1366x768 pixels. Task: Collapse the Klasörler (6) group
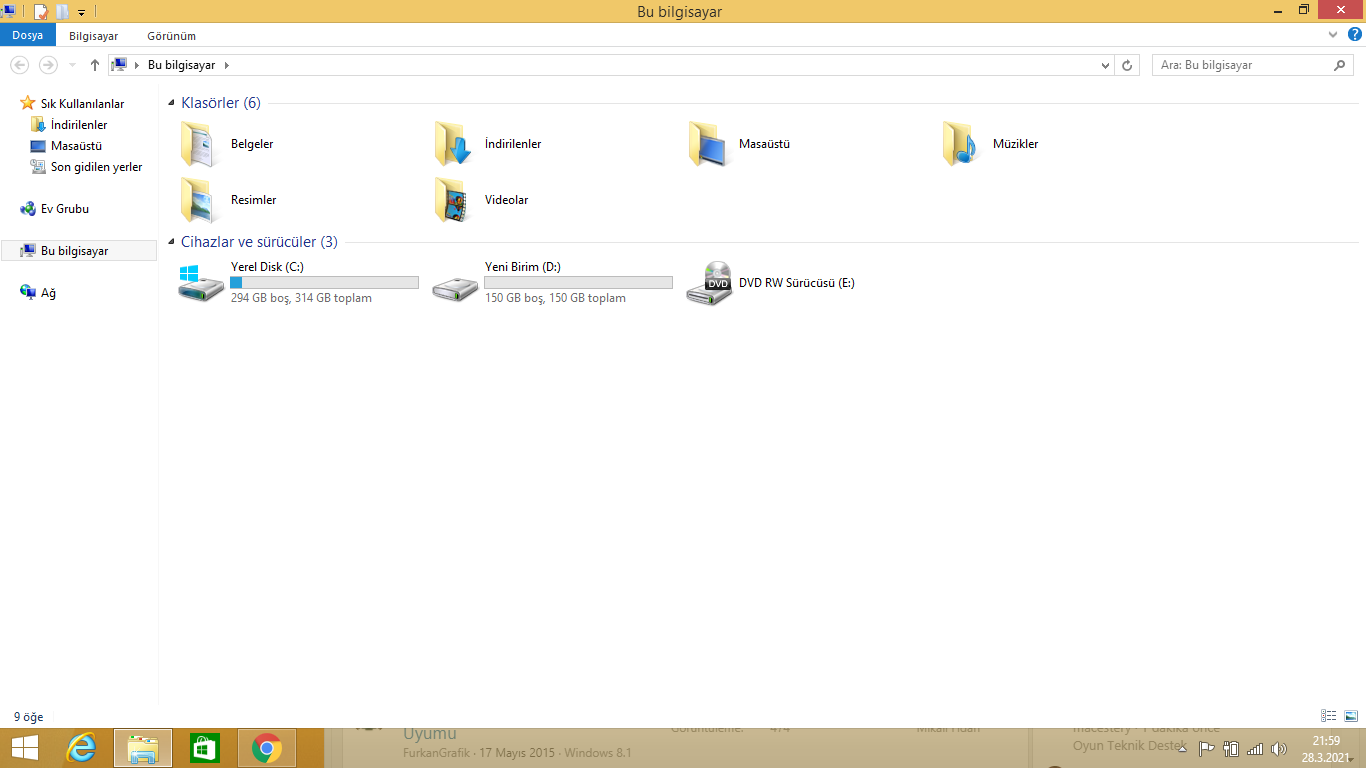pyautogui.click(x=172, y=103)
